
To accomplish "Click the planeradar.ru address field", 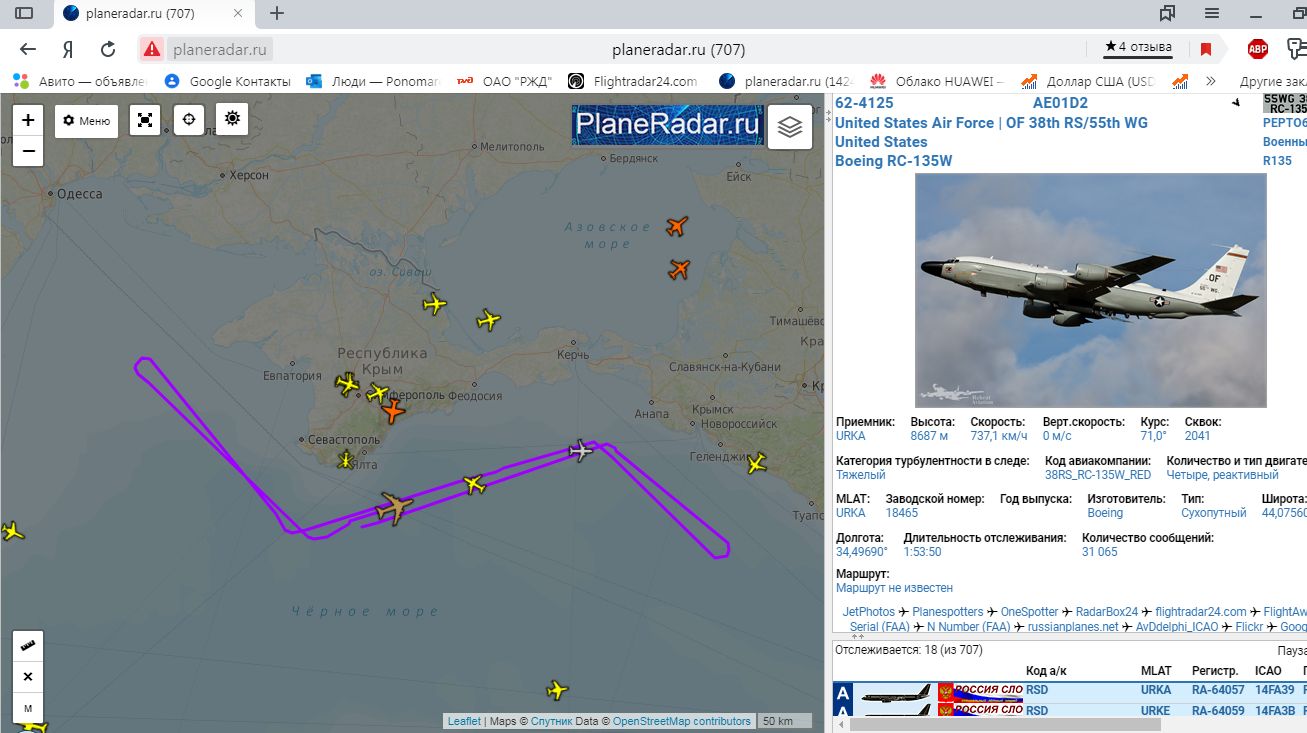I will [221, 49].
